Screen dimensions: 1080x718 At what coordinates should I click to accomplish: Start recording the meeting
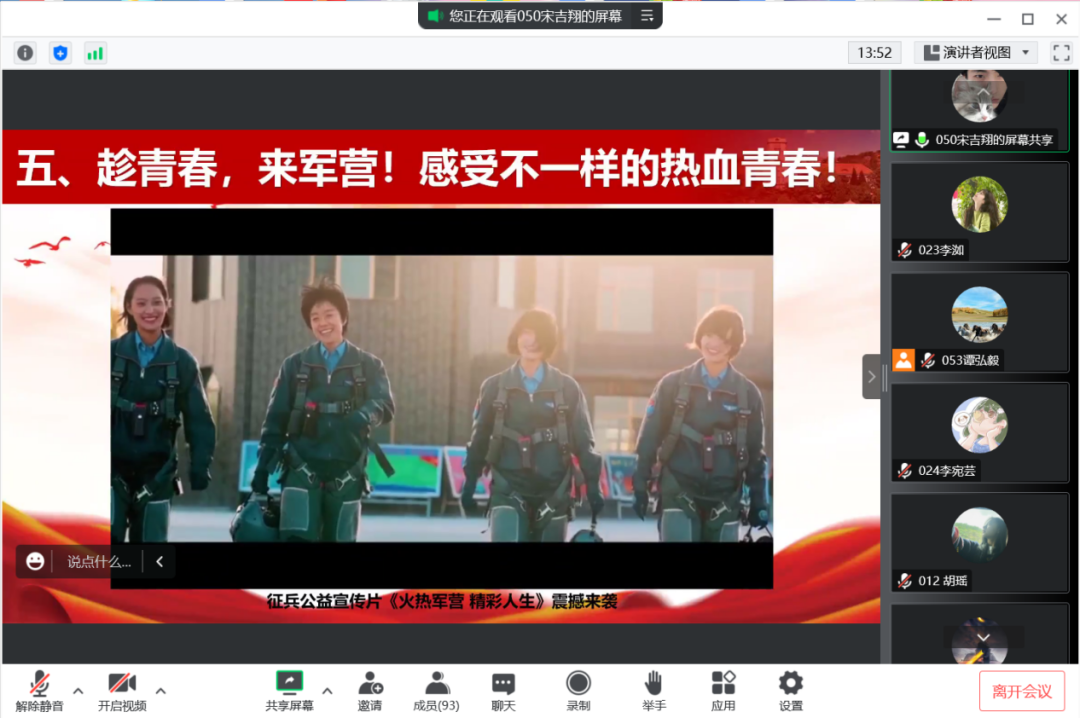[x=579, y=690]
